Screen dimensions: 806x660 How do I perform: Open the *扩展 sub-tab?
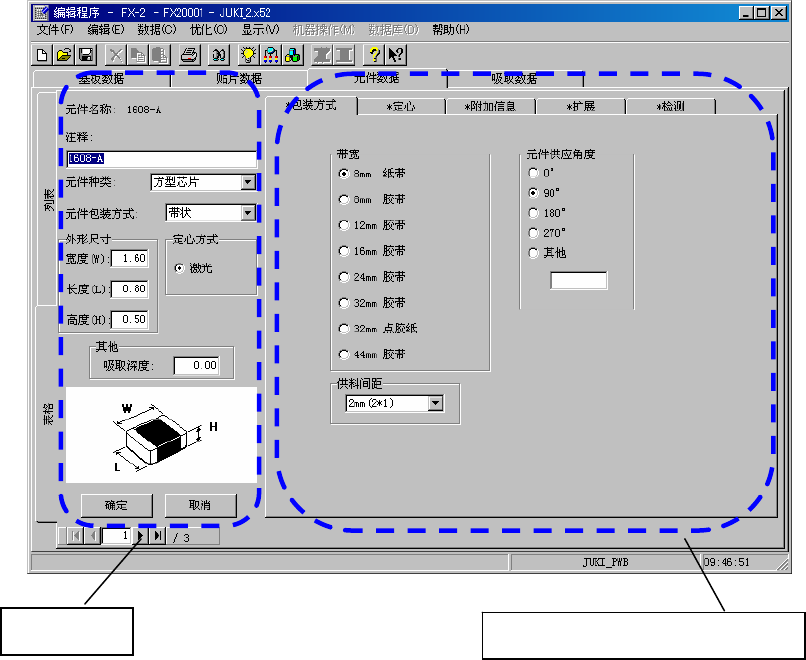580,106
